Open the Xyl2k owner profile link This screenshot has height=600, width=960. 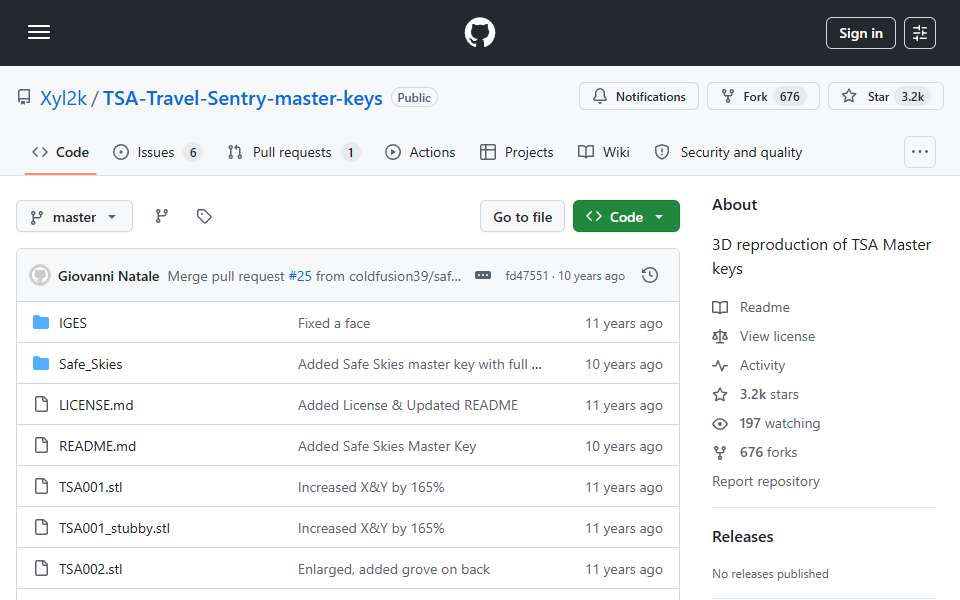point(63,98)
